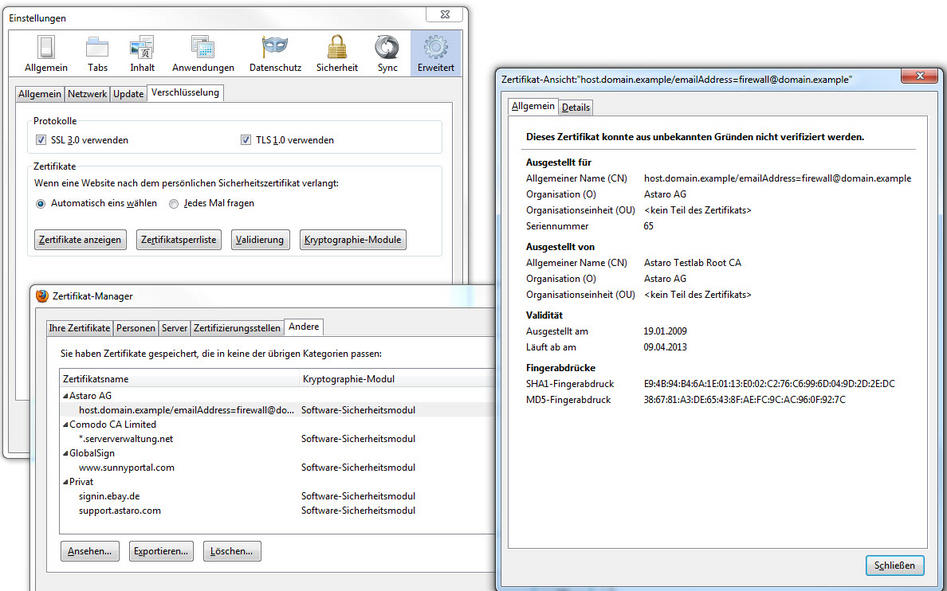Image resolution: width=947 pixels, height=591 pixels.
Task: Close the Einstellungen window
Action: pos(446,14)
